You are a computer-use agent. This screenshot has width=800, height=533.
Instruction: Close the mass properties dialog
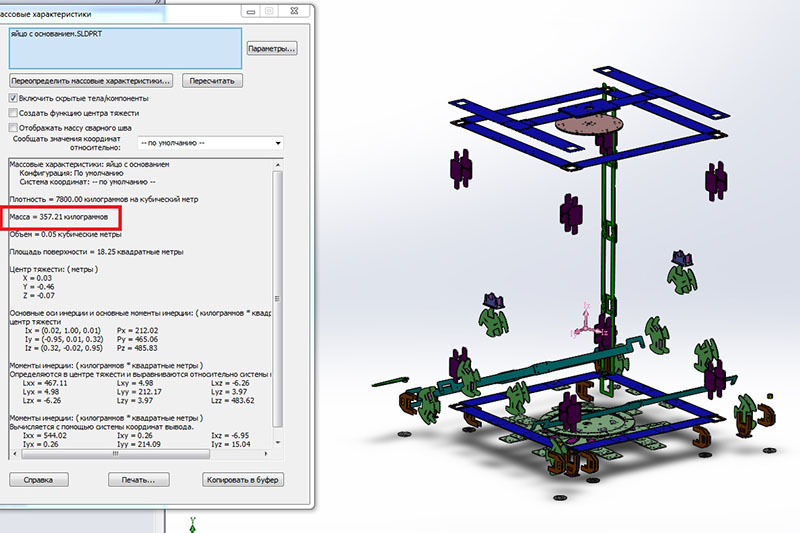[294, 11]
